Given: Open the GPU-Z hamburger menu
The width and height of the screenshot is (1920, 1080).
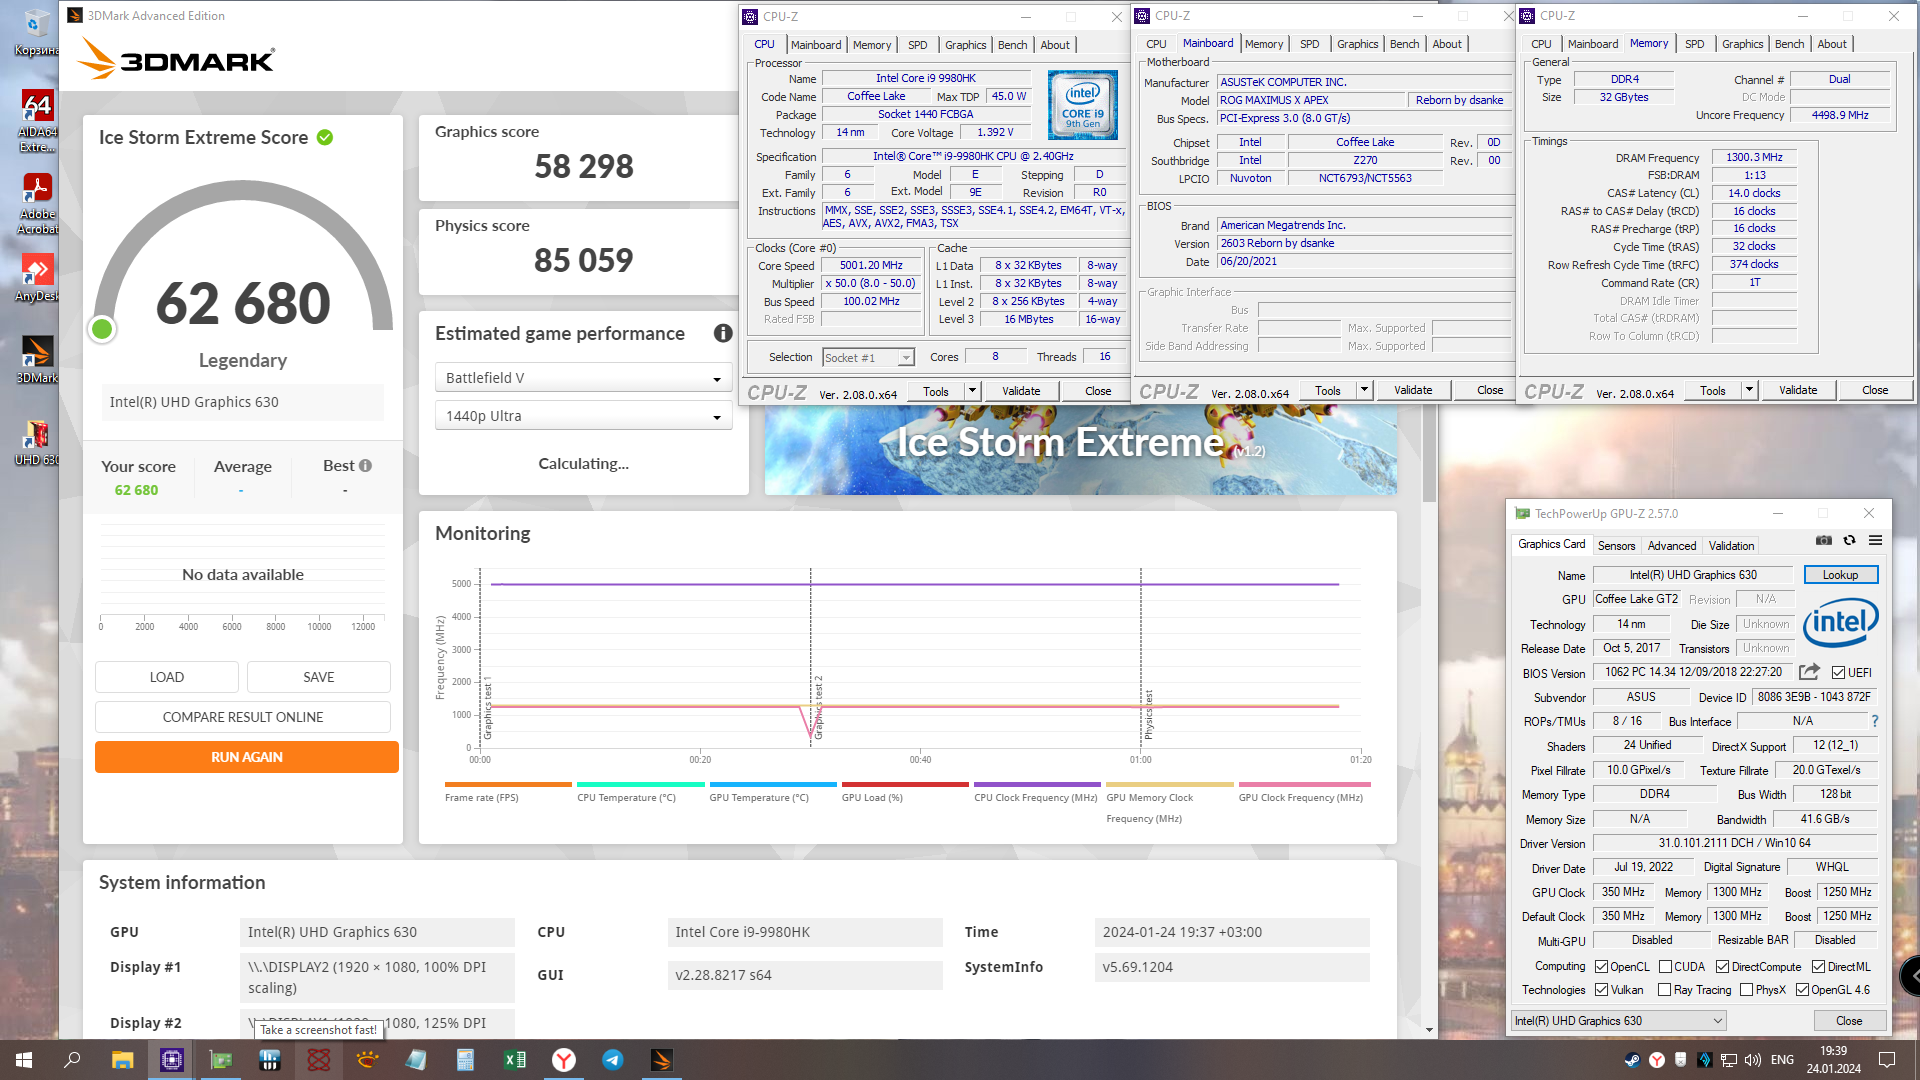Looking at the screenshot, I should pos(1876,541).
